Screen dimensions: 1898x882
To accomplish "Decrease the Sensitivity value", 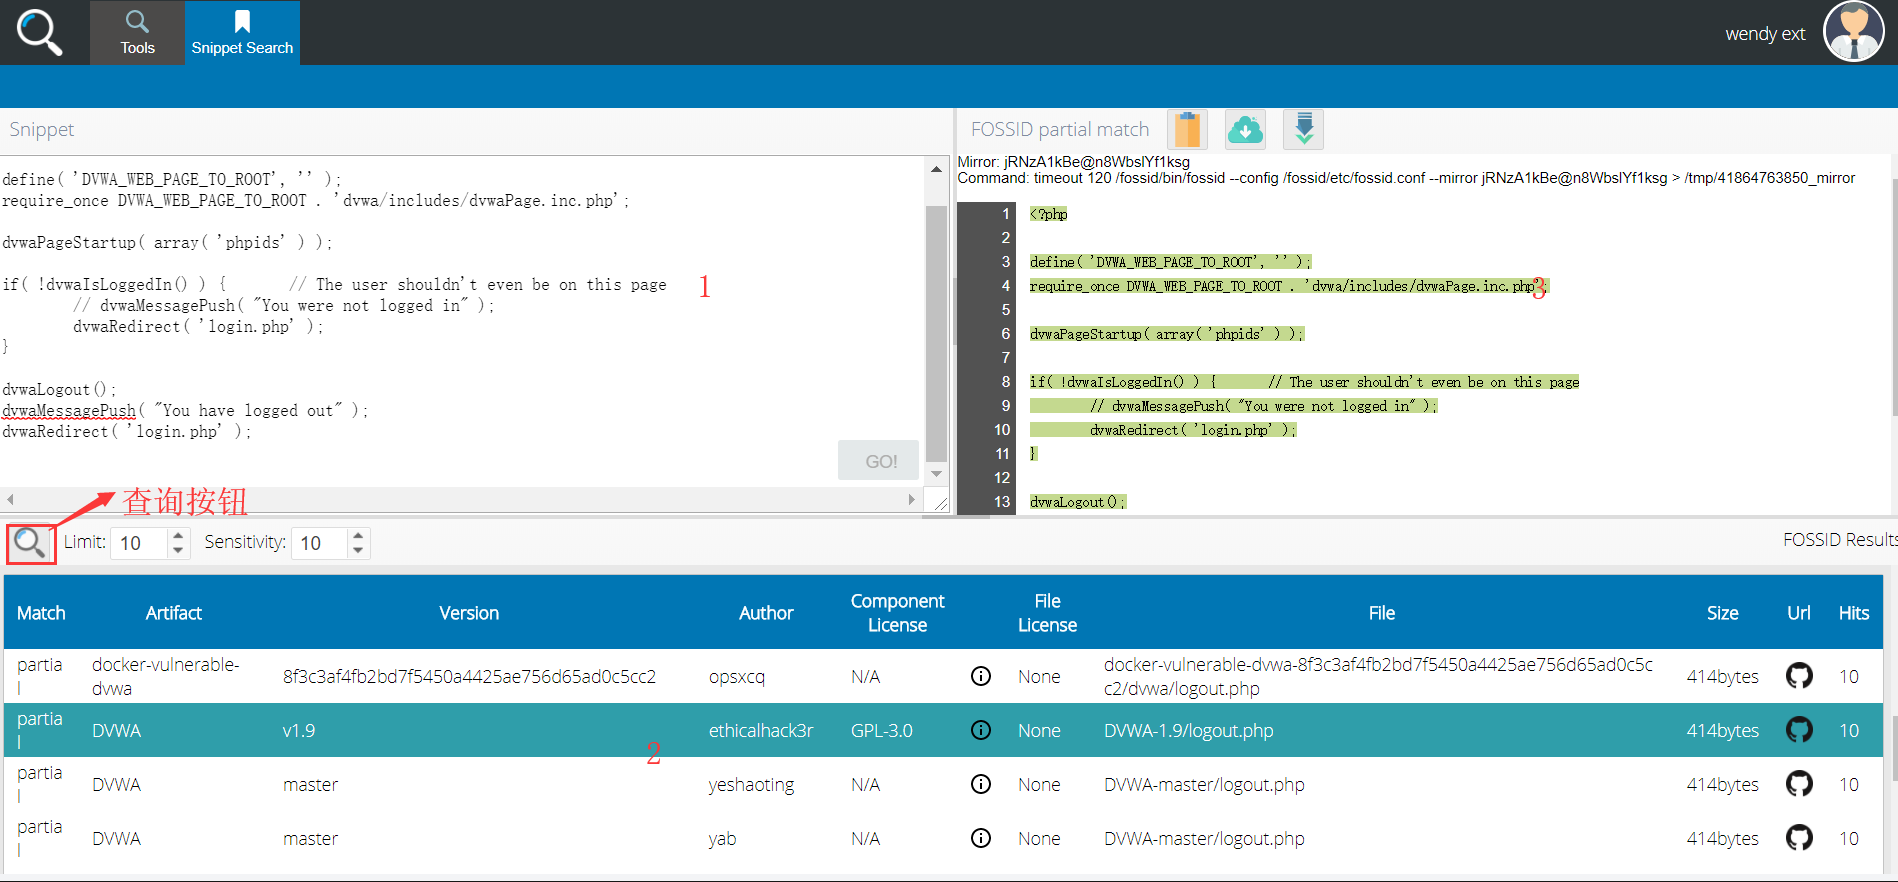I will click(358, 550).
